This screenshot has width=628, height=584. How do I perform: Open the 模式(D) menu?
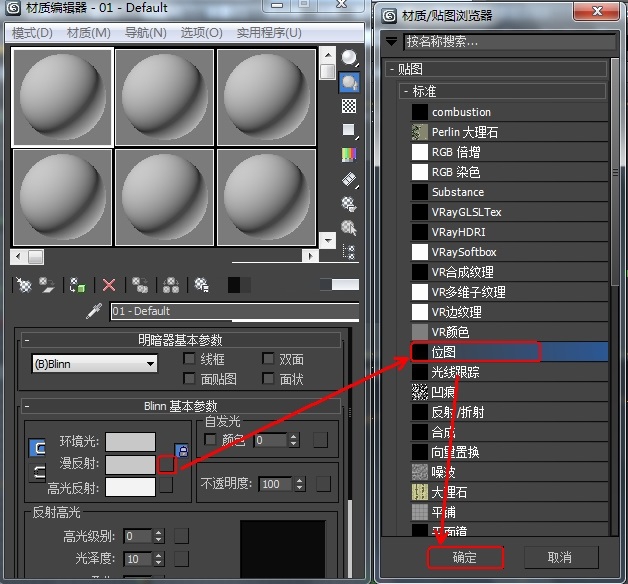point(32,33)
